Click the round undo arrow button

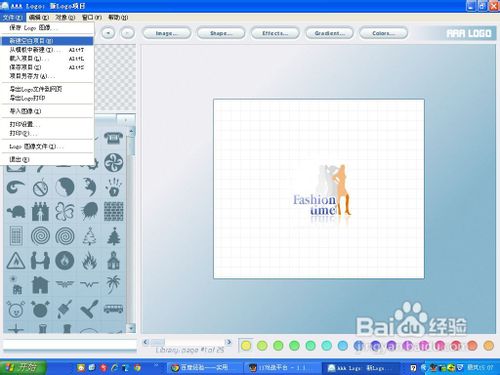coord(108,33)
